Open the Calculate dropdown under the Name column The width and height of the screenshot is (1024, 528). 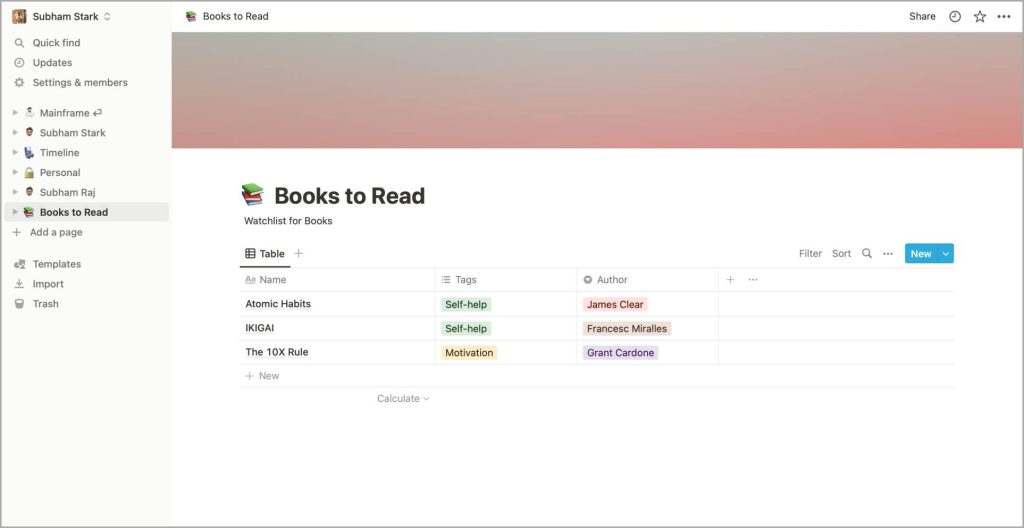(403, 399)
